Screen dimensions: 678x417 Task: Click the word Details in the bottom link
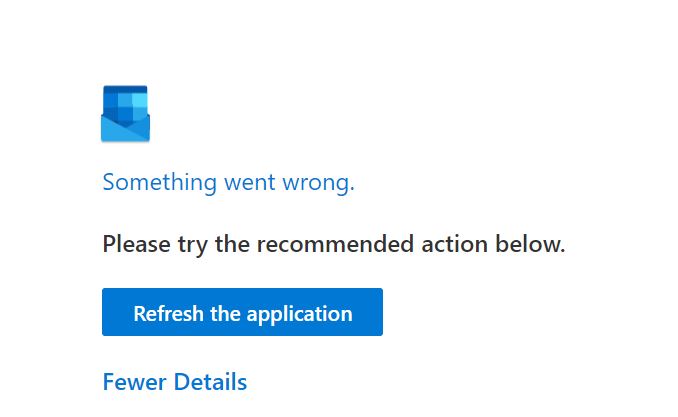[210, 382]
